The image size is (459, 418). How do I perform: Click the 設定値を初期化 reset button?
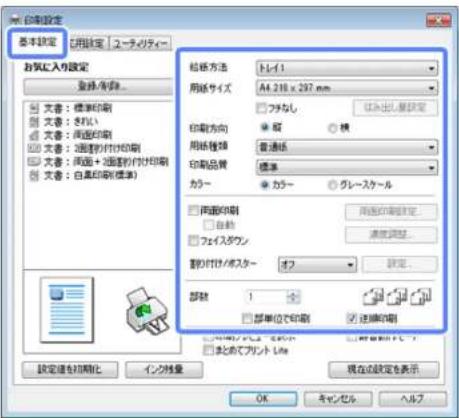coord(70,370)
